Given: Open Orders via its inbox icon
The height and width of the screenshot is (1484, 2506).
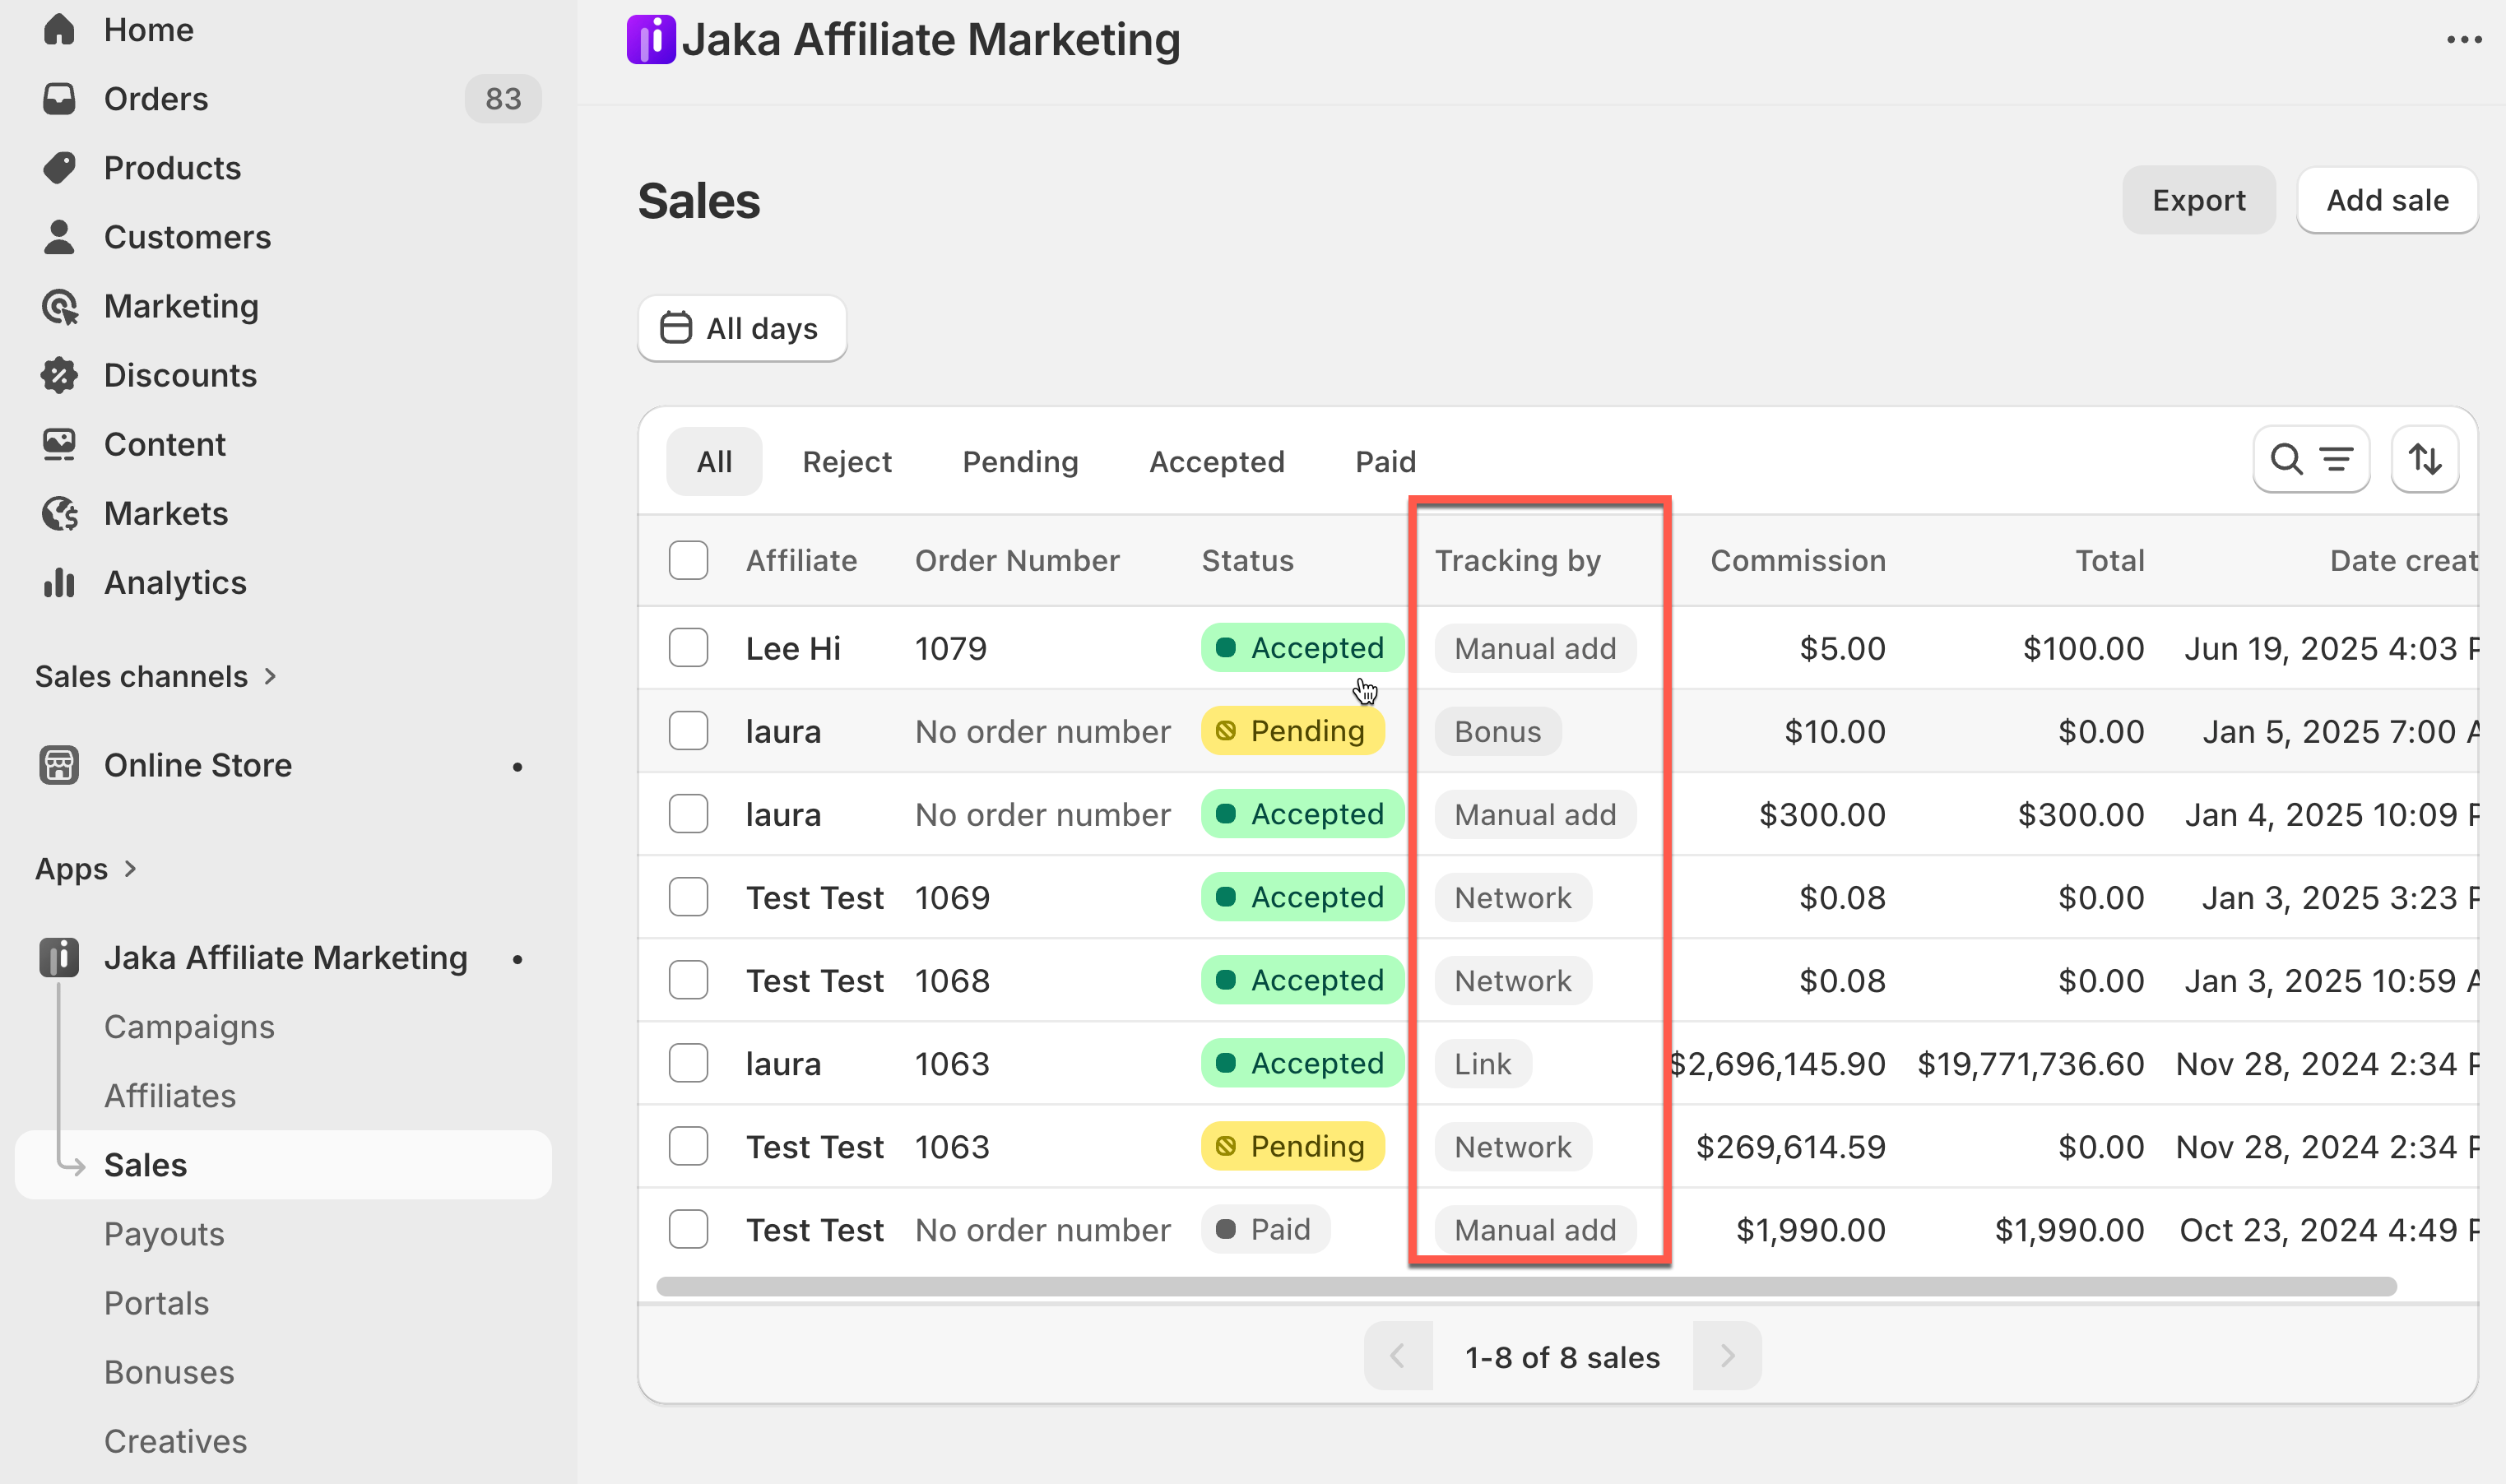Looking at the screenshot, I should coord(59,98).
